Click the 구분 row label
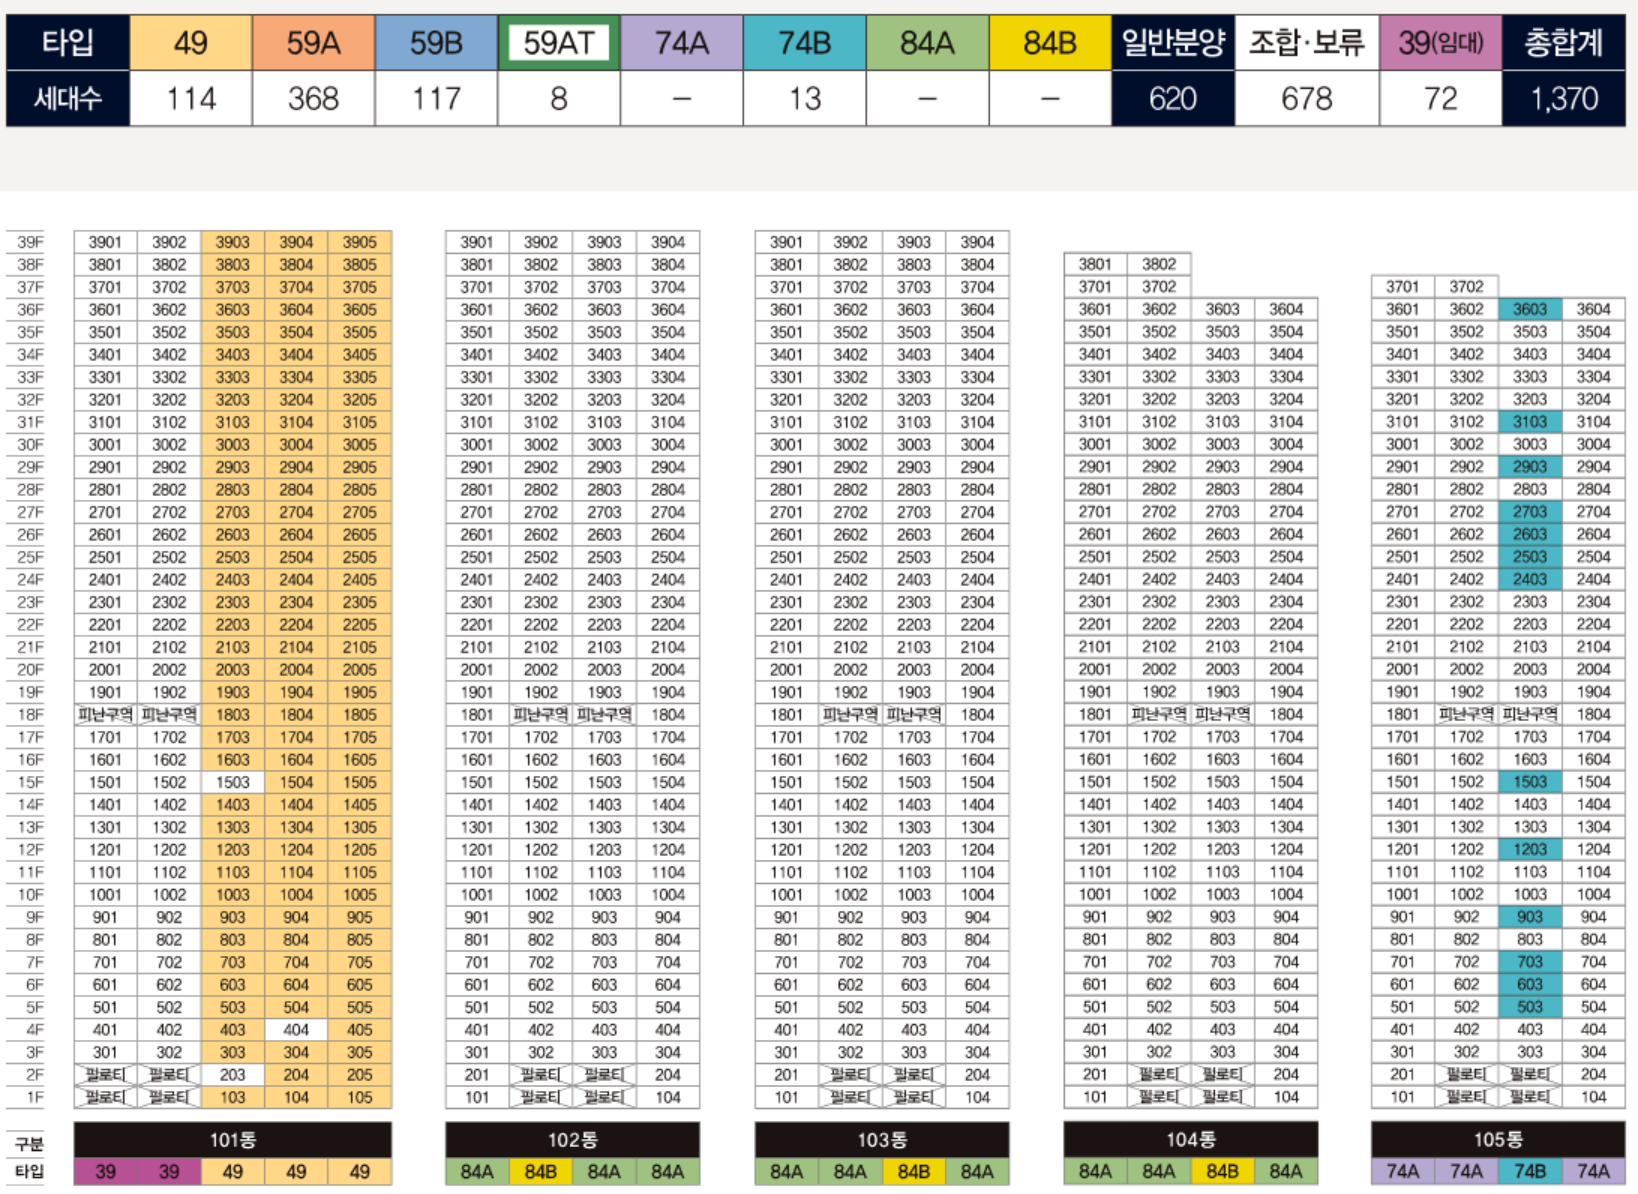This screenshot has height=1194, width=1638. coord(30,1144)
